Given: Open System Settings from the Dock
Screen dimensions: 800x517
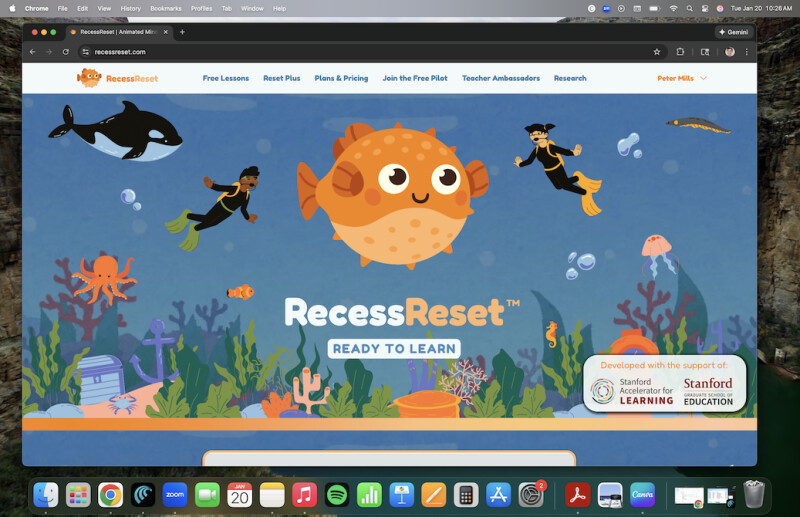Looking at the screenshot, I should [x=531, y=495].
